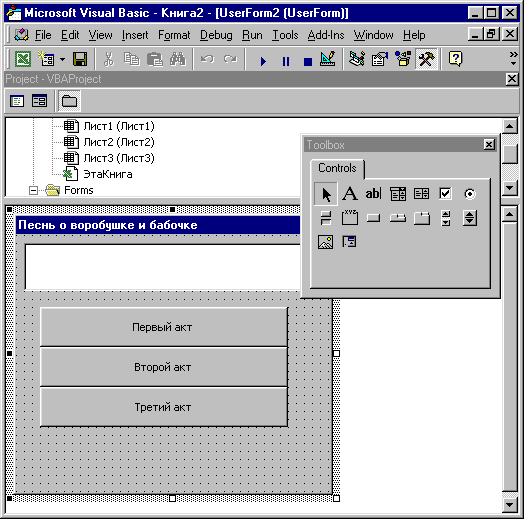
Task: Open the Edit menu
Action: point(70,35)
